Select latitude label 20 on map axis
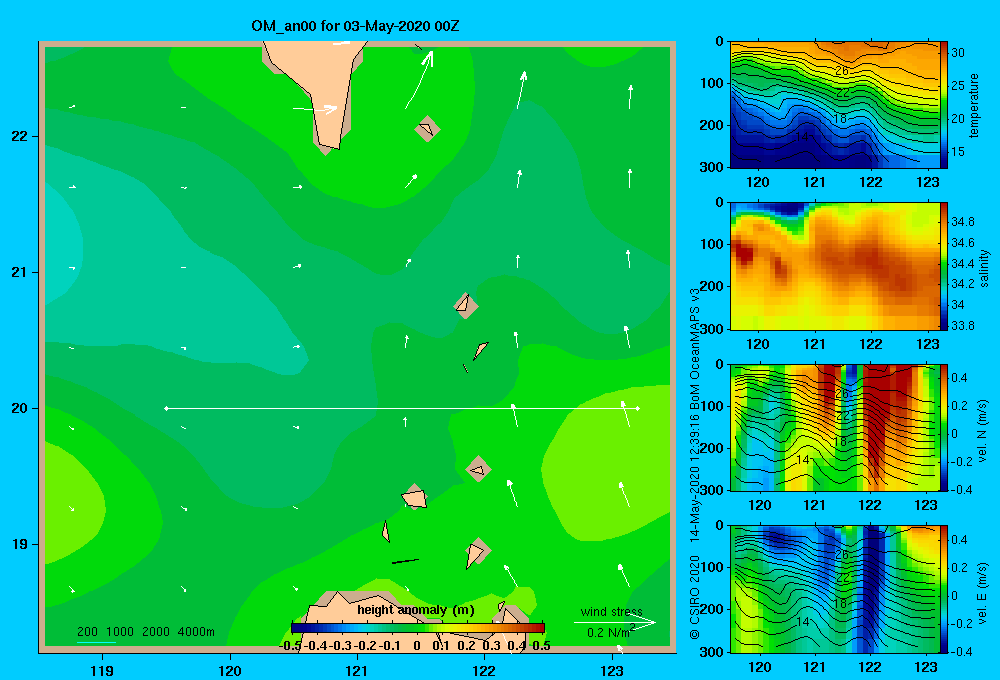Screen dimensions: 1000x680 pyautogui.click(x=20, y=408)
